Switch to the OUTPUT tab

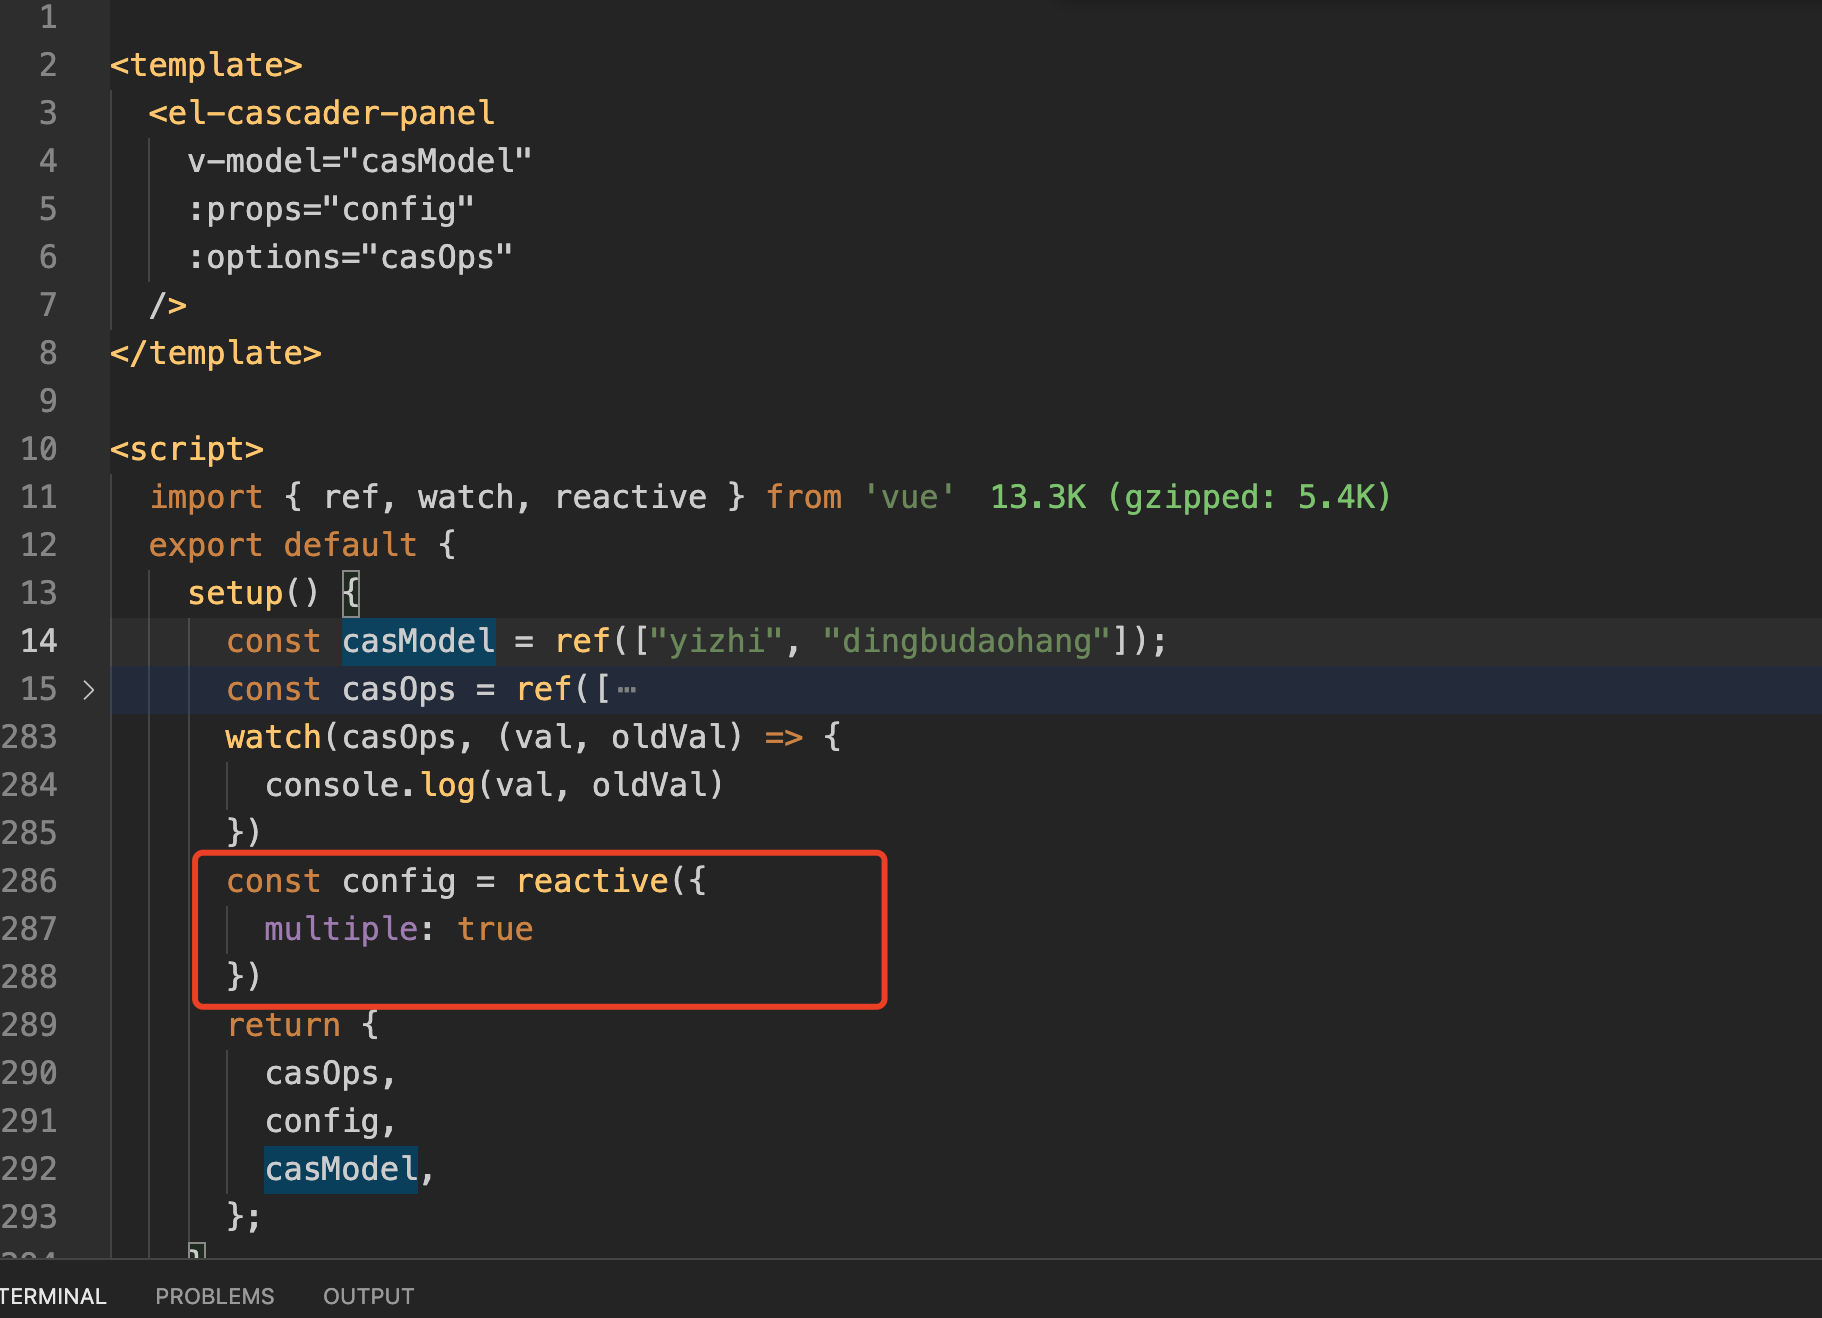pos(368,1296)
